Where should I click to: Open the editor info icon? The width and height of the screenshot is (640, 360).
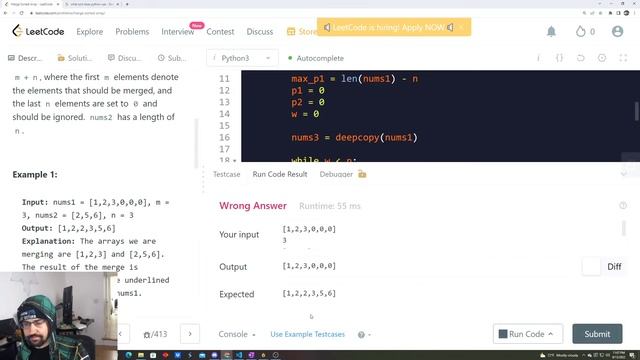(x=538, y=58)
